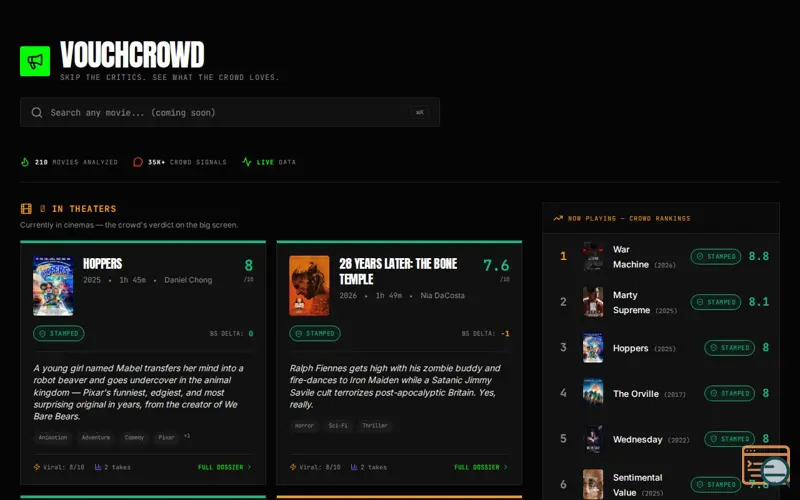The image size is (800, 500).
Task: Click 'BS DELTA: 0' on Hoppers card
Action: [232, 334]
